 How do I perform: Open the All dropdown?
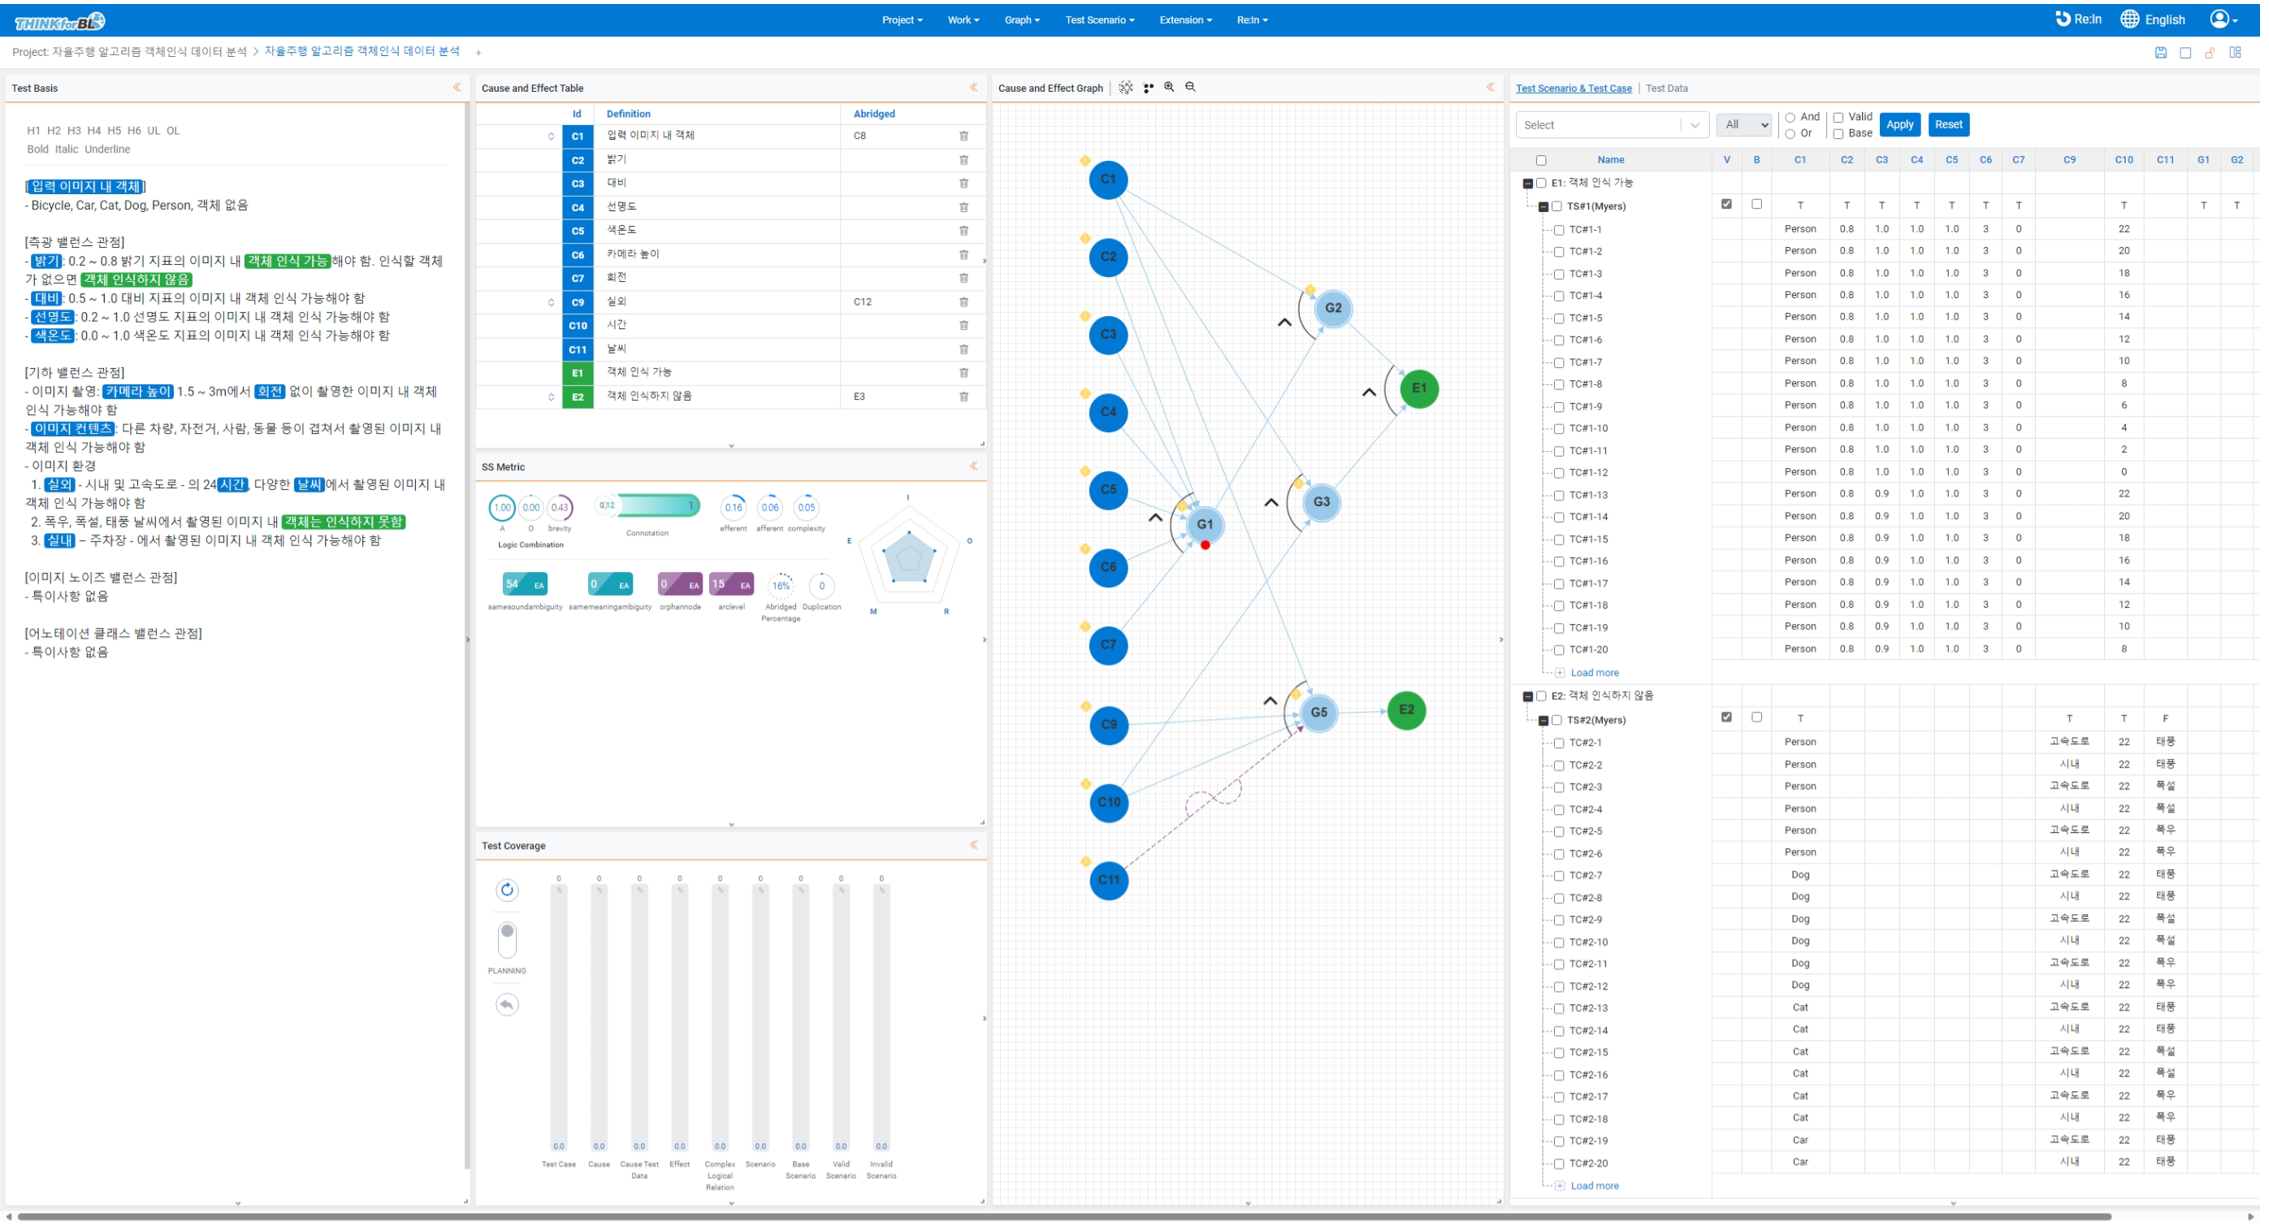coord(1743,125)
